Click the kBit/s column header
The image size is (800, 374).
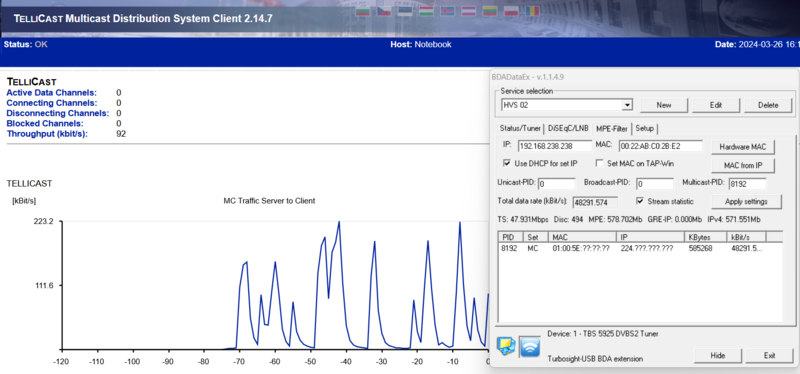746,237
